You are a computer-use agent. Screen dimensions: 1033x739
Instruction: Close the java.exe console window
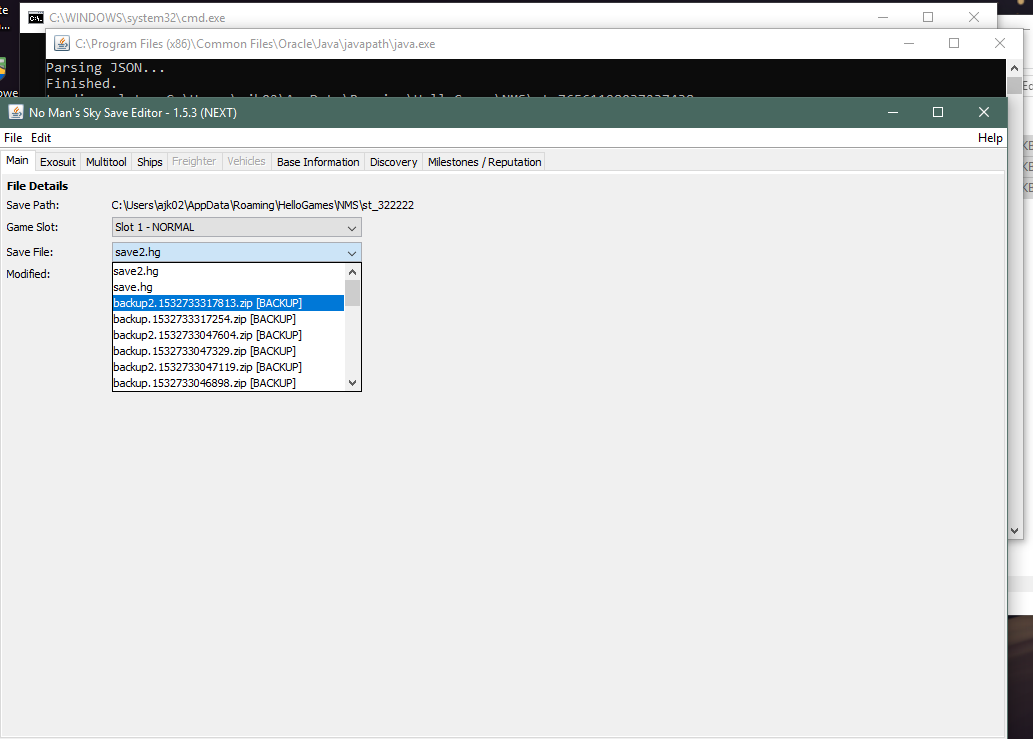pyautogui.click(x=999, y=43)
